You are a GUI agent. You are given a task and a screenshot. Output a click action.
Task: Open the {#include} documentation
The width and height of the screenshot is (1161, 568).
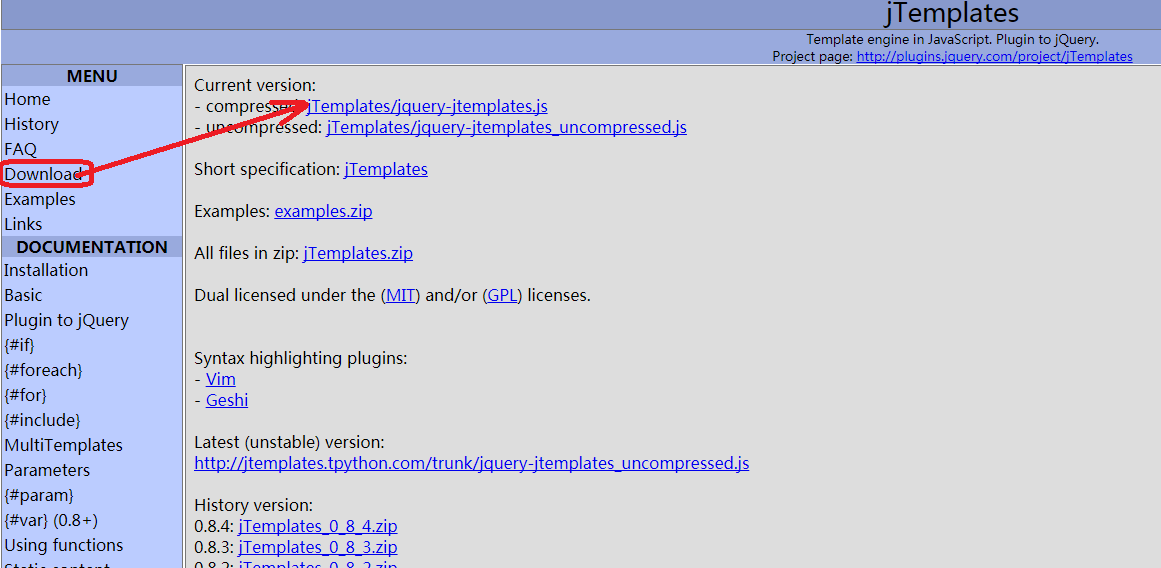coord(42,421)
